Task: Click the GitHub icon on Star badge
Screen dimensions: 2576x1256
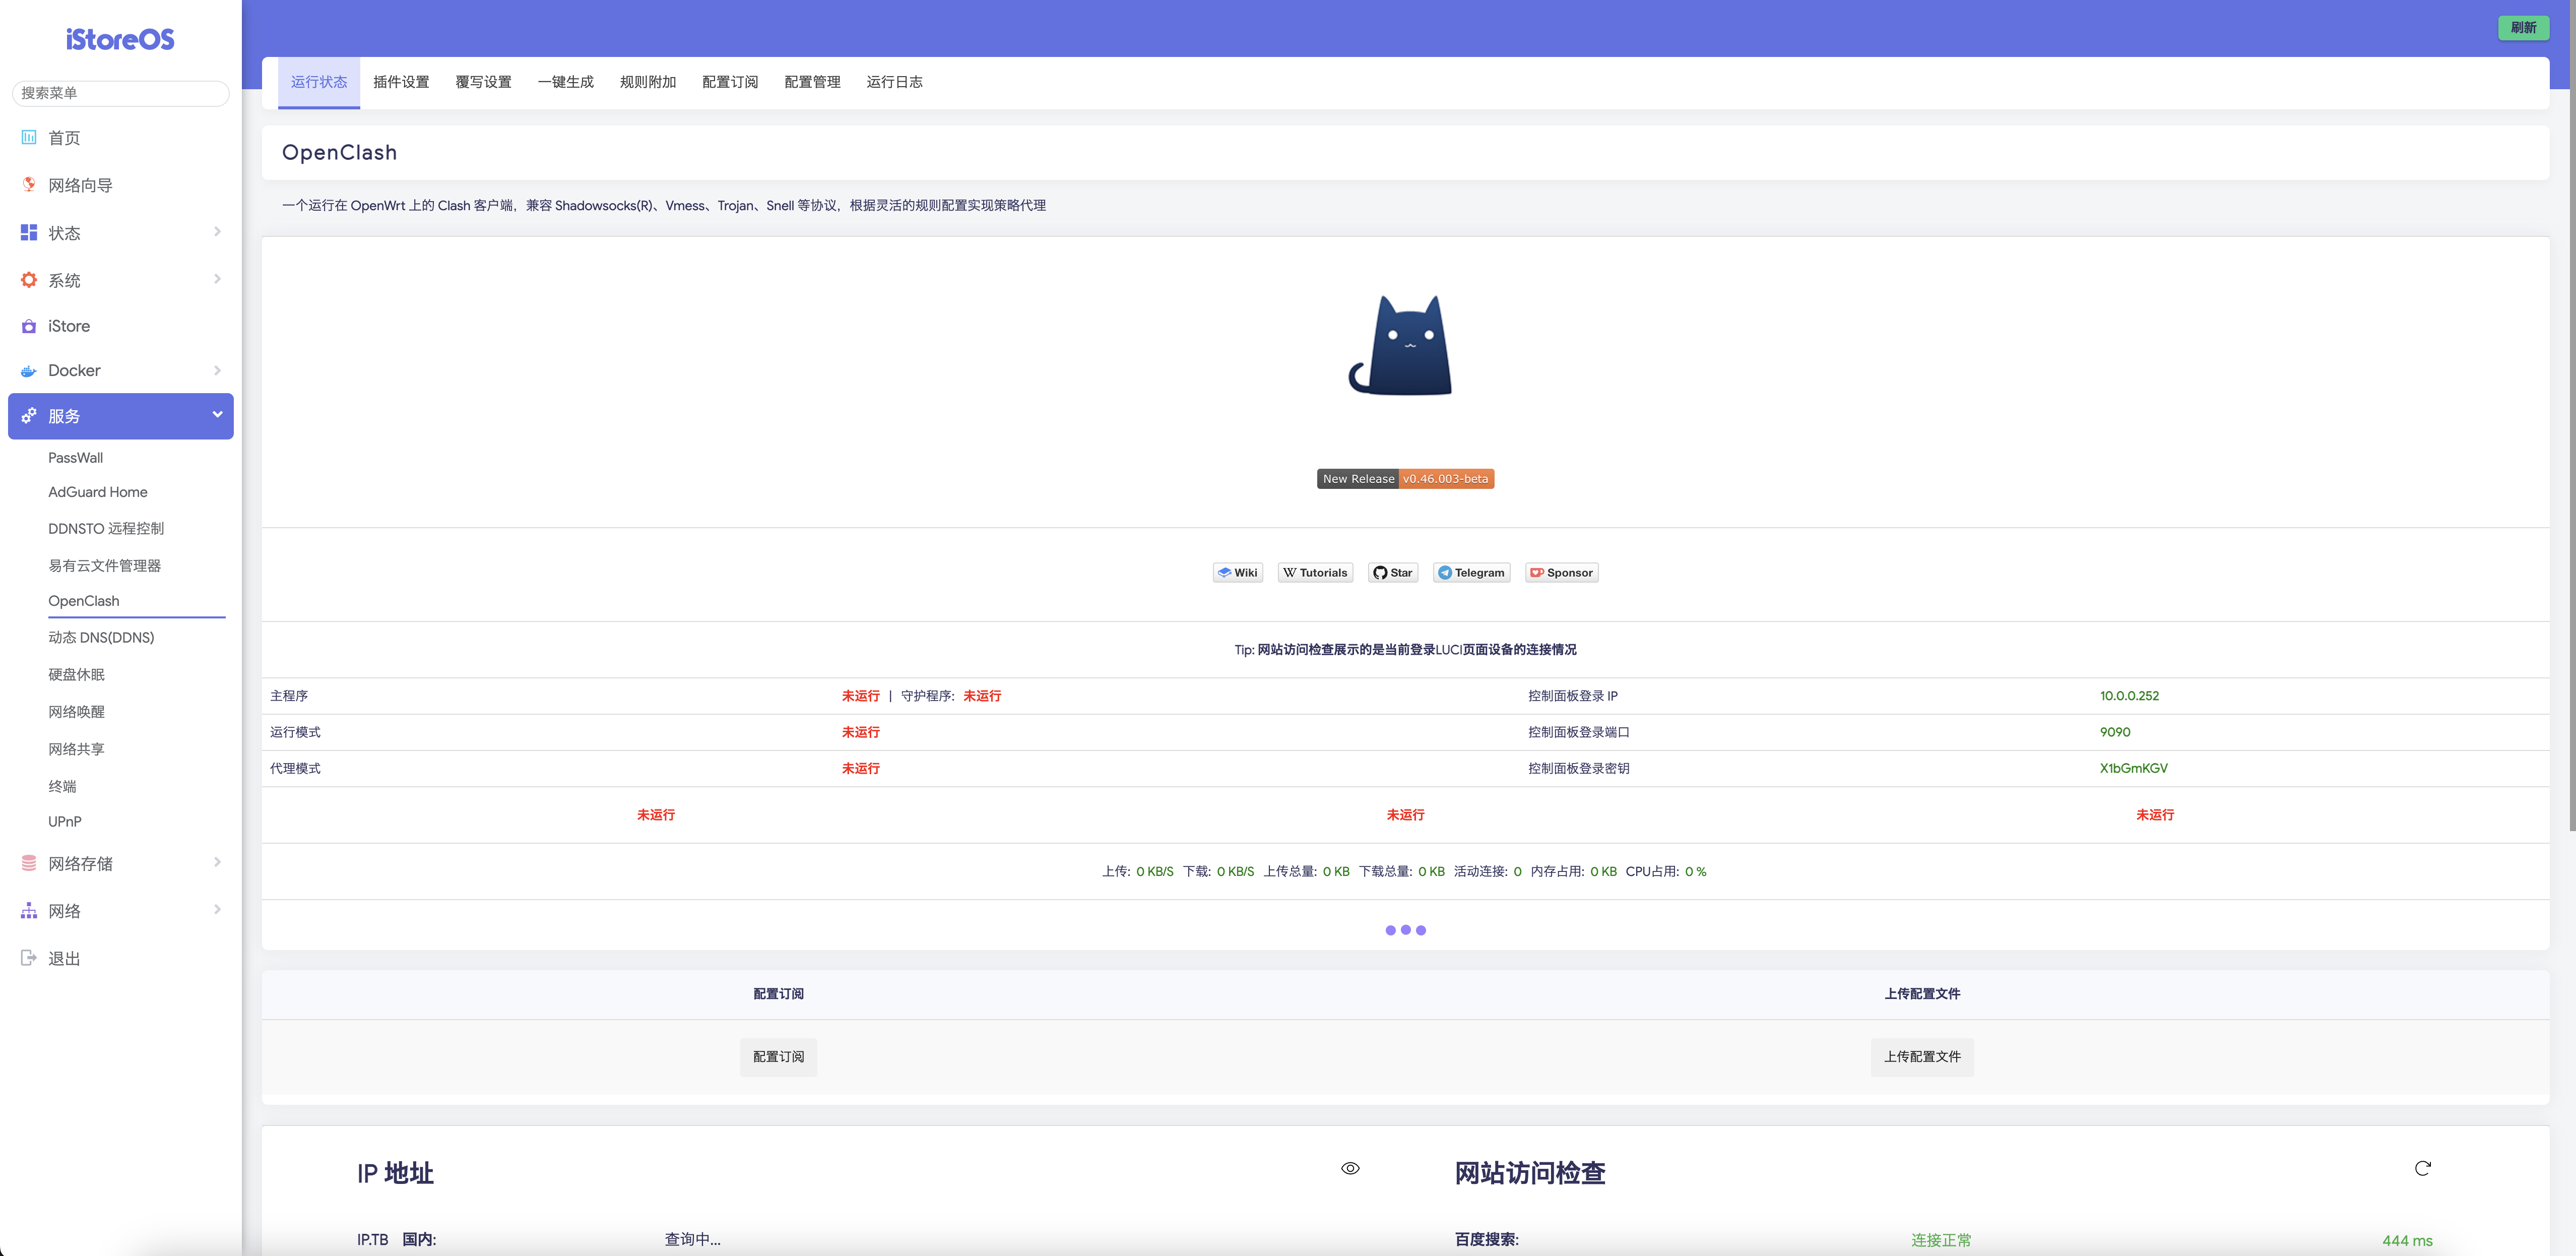Action: (x=1380, y=573)
